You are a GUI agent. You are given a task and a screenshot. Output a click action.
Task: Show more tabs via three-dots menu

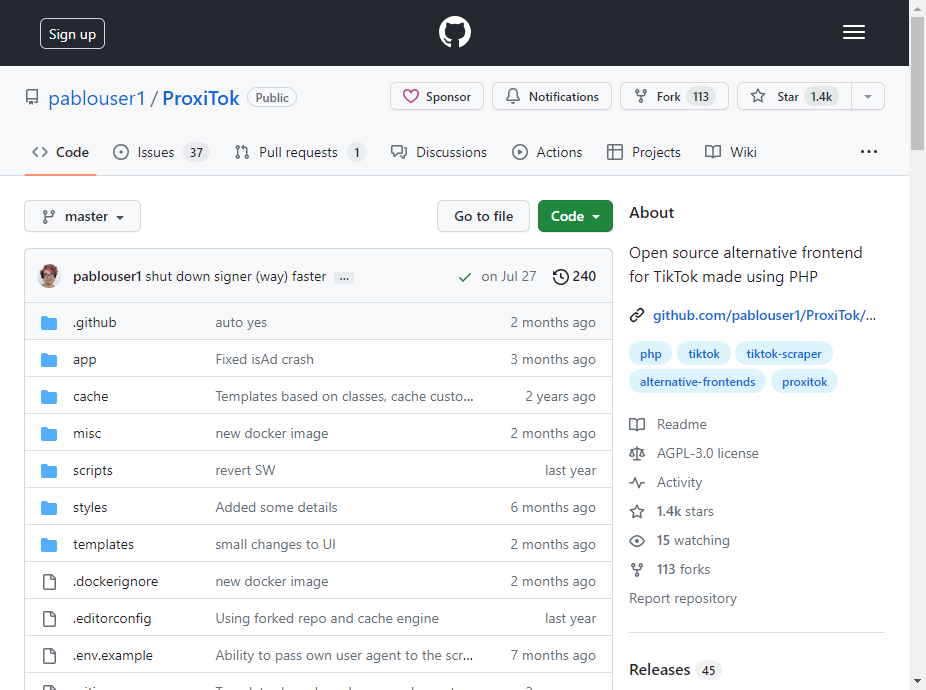point(869,152)
